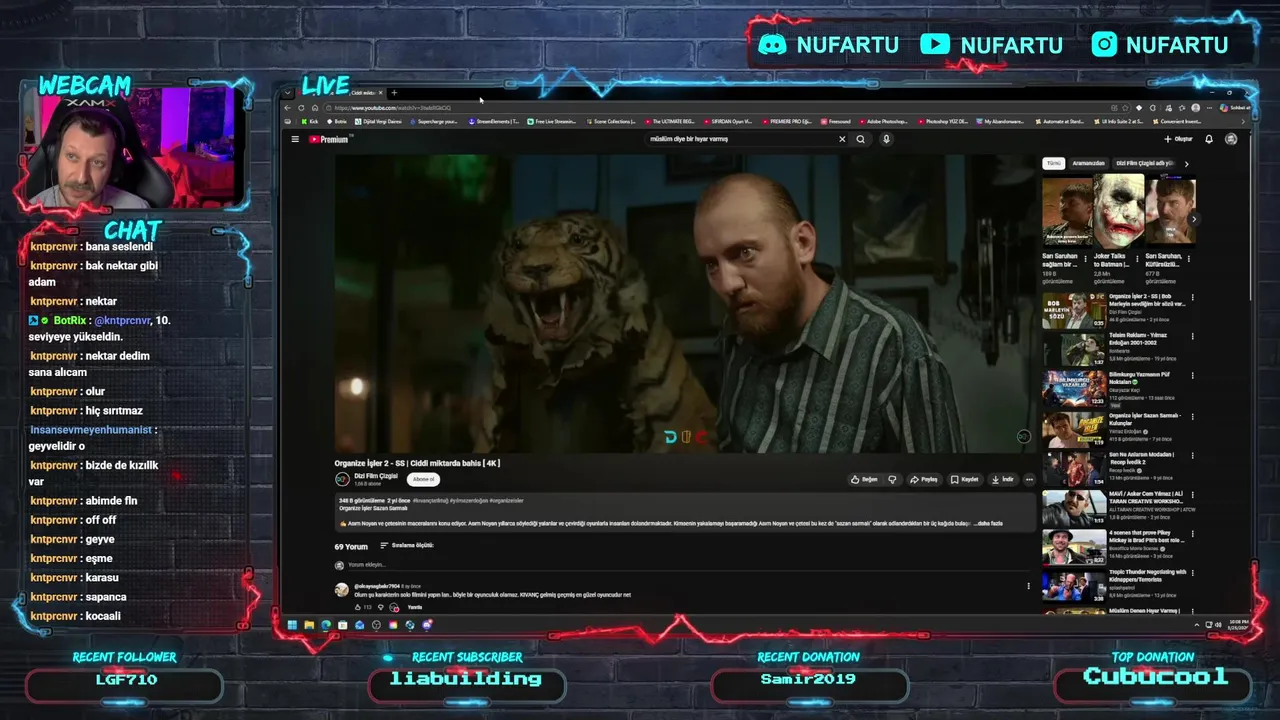The height and width of the screenshot is (720, 1280).
Task: Clear the YouTube search query with X
Action: tap(842, 139)
